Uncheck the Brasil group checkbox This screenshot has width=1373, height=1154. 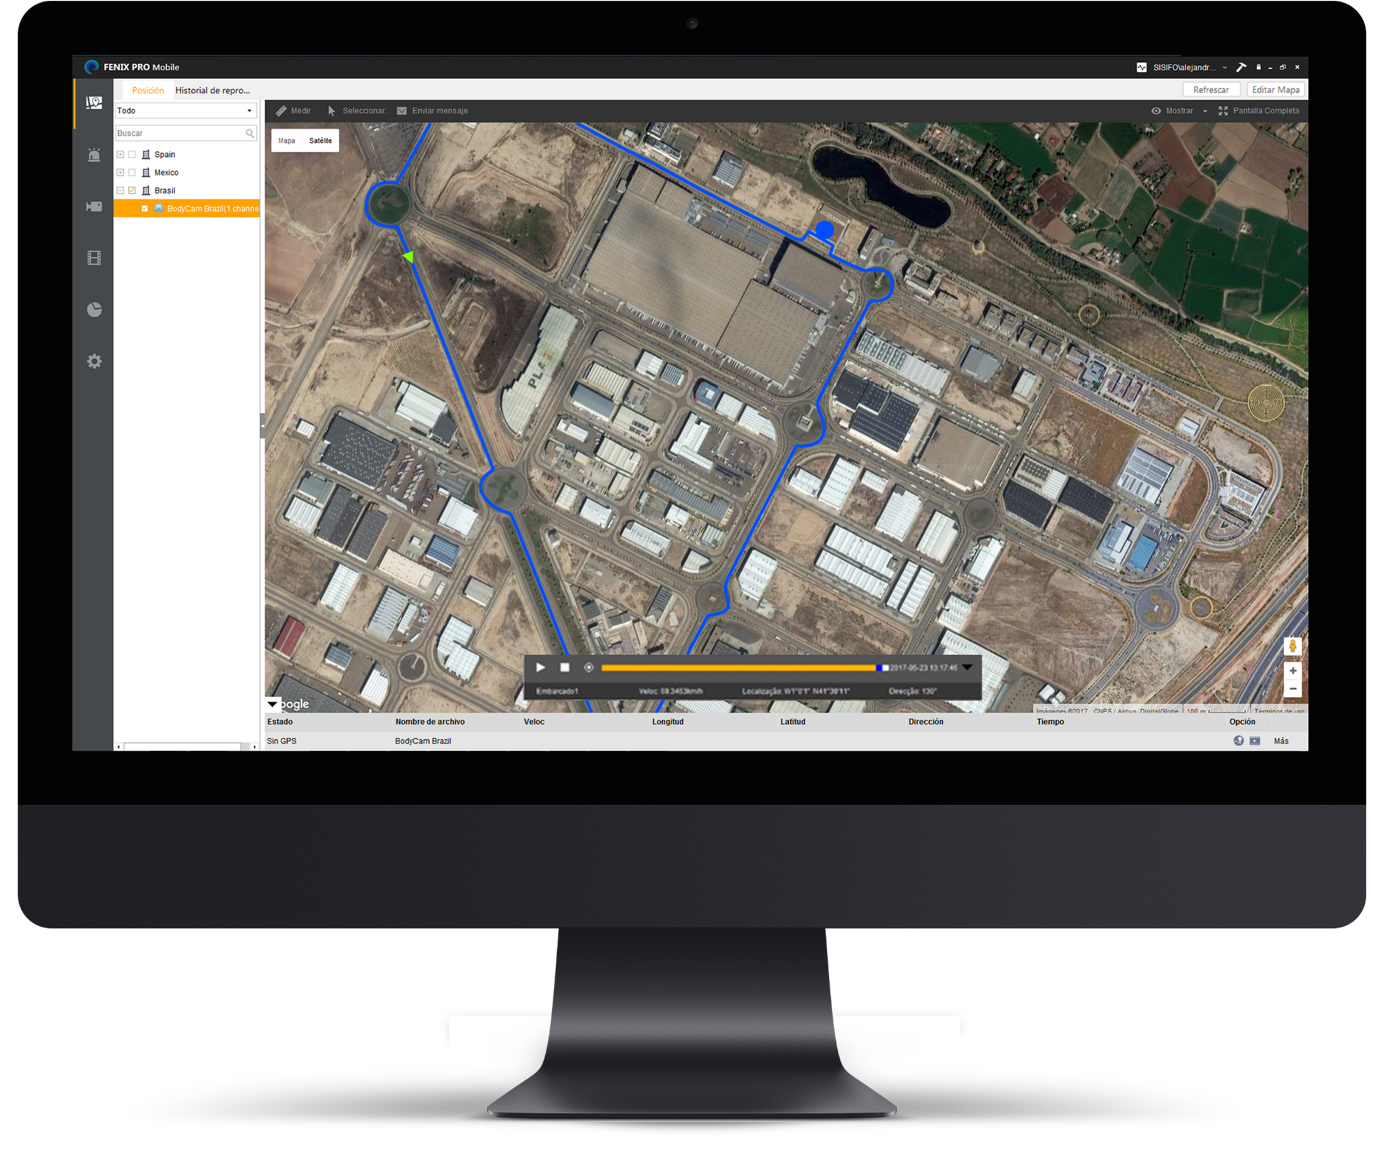click(132, 190)
